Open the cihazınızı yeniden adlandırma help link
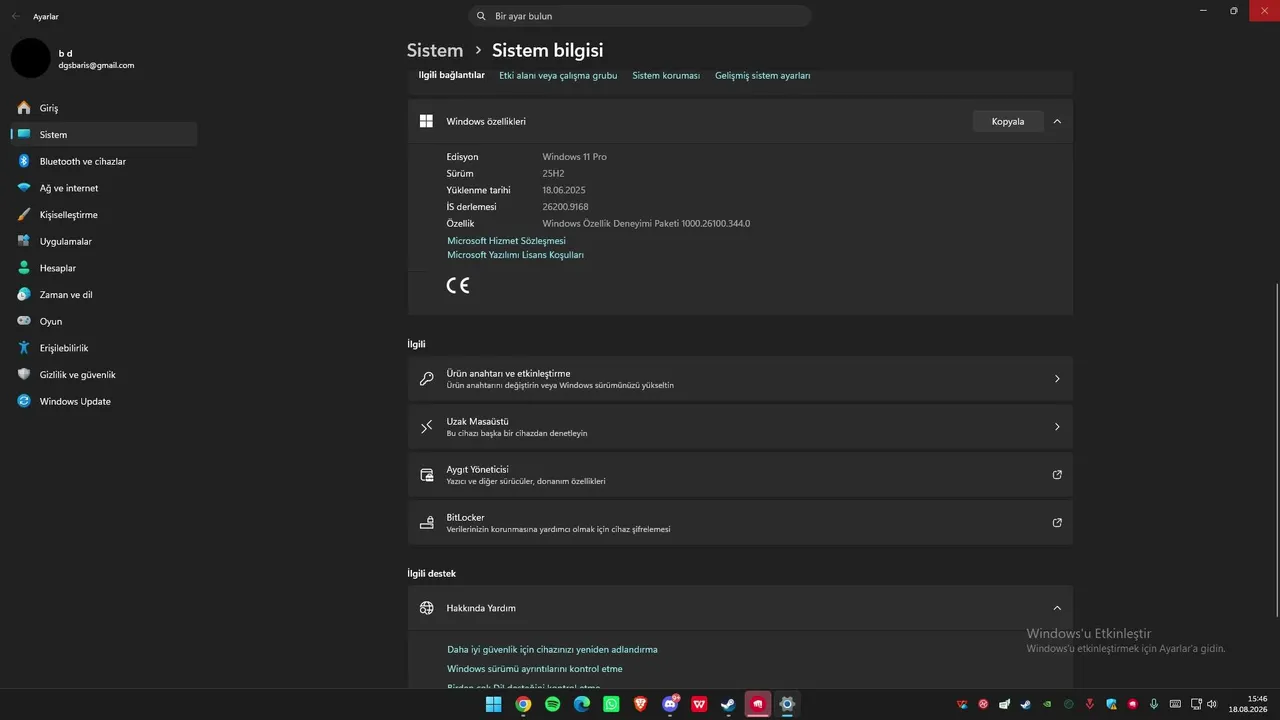The image size is (1280, 720). (552, 649)
